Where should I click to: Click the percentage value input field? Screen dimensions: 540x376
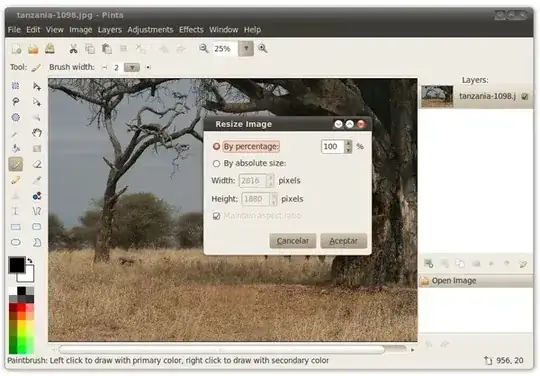(332, 147)
